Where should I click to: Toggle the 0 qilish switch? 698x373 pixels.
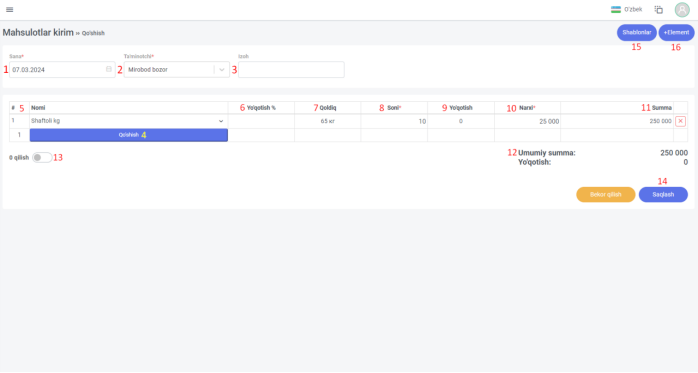pyautogui.click(x=42, y=158)
